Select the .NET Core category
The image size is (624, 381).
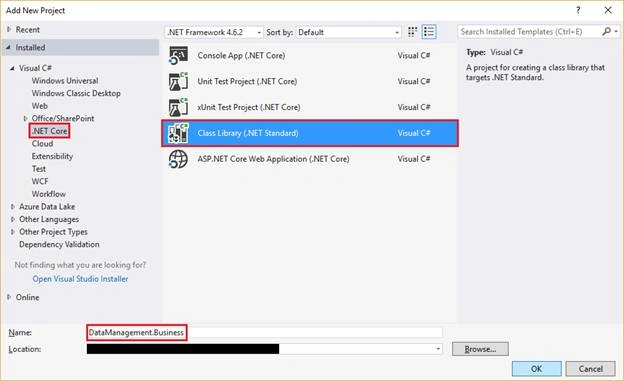(x=50, y=131)
